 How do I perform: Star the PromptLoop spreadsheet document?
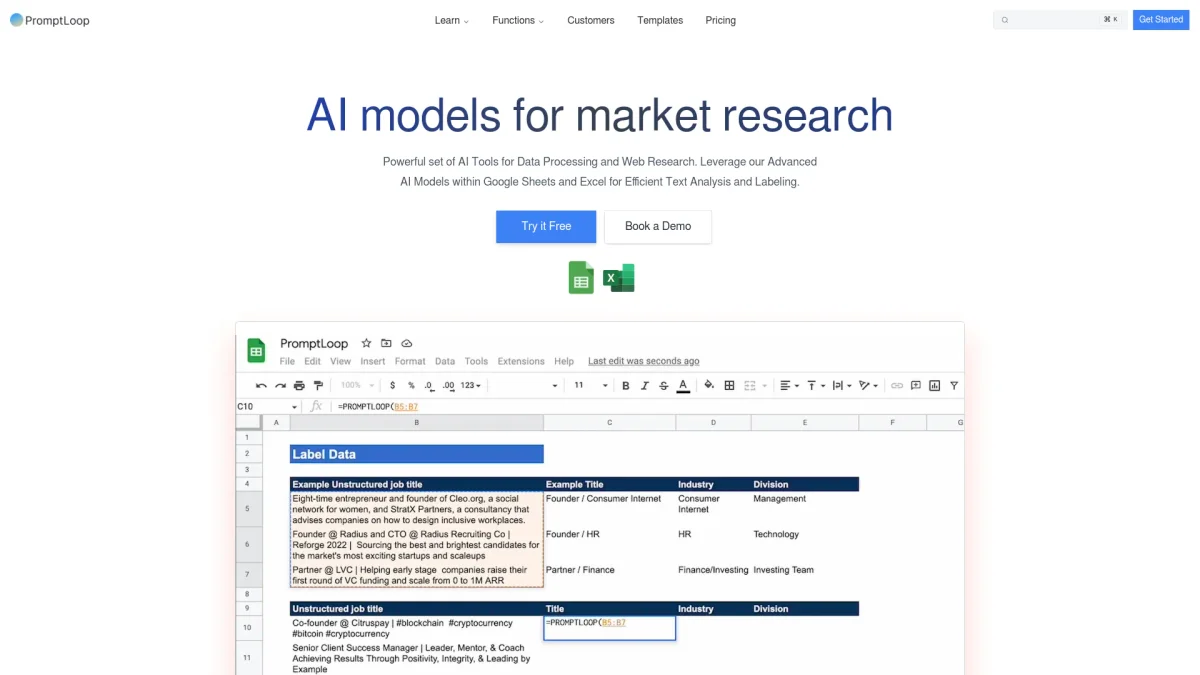(x=366, y=343)
